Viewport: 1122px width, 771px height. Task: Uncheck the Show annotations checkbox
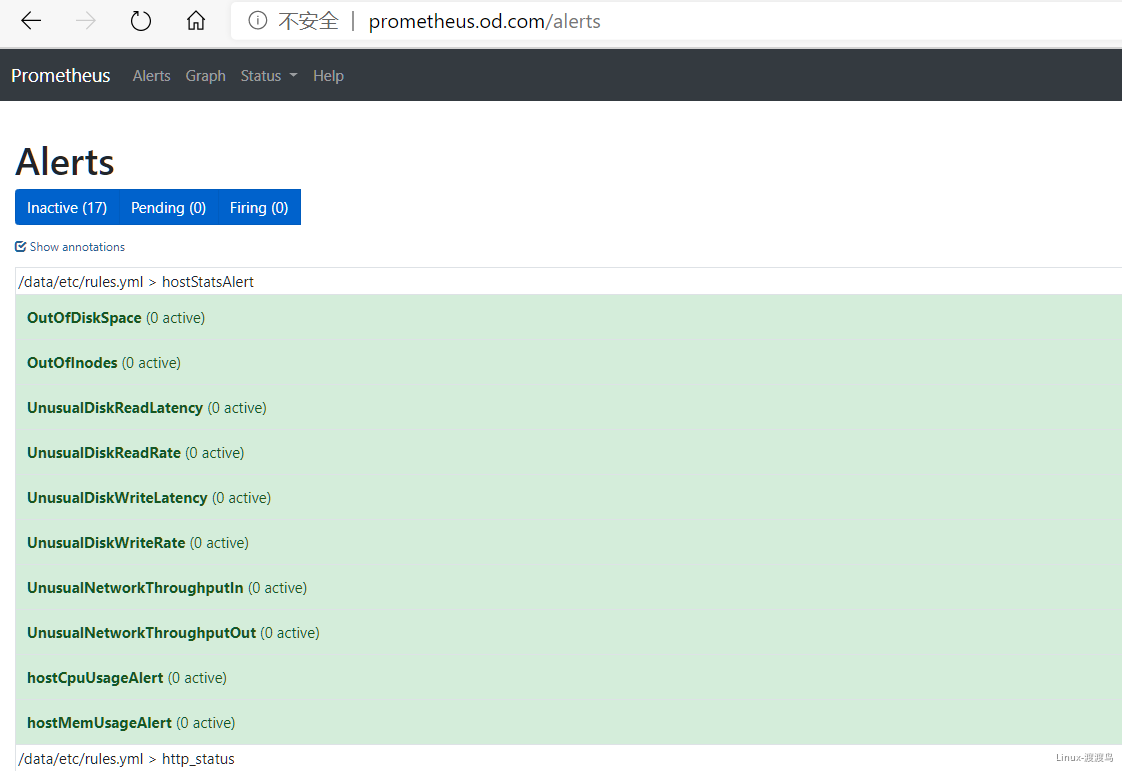click(21, 247)
